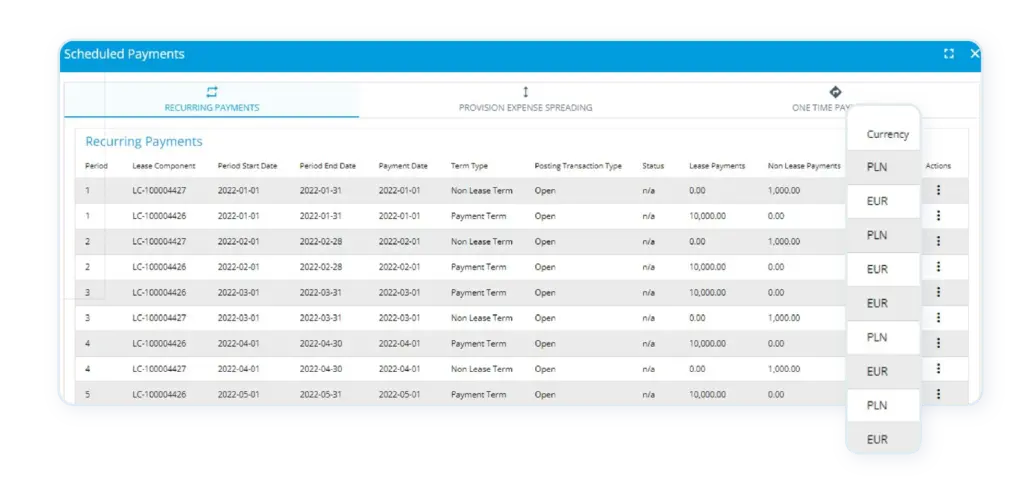The height and width of the screenshot is (498, 1024).
Task: Open actions menu for period 3 LC-100004426 row
Action: click(938, 292)
